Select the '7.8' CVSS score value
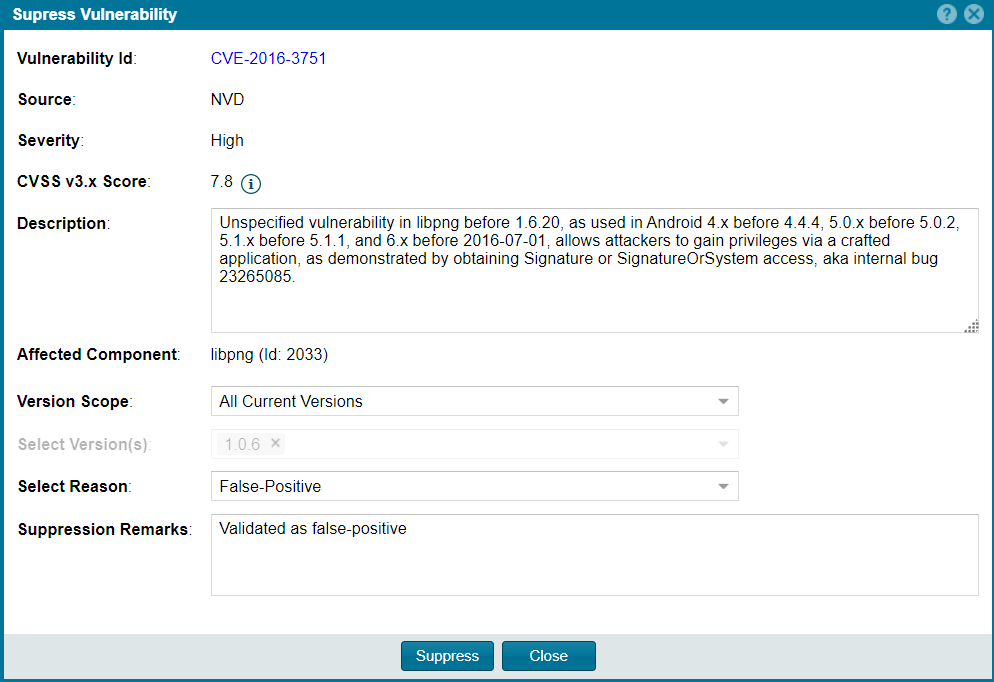The height and width of the screenshot is (682, 994). [x=222, y=181]
